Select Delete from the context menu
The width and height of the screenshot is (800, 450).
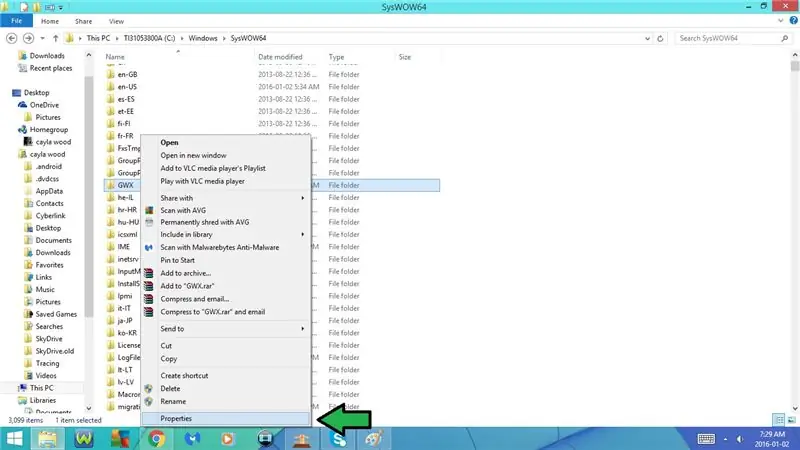tap(226, 389)
